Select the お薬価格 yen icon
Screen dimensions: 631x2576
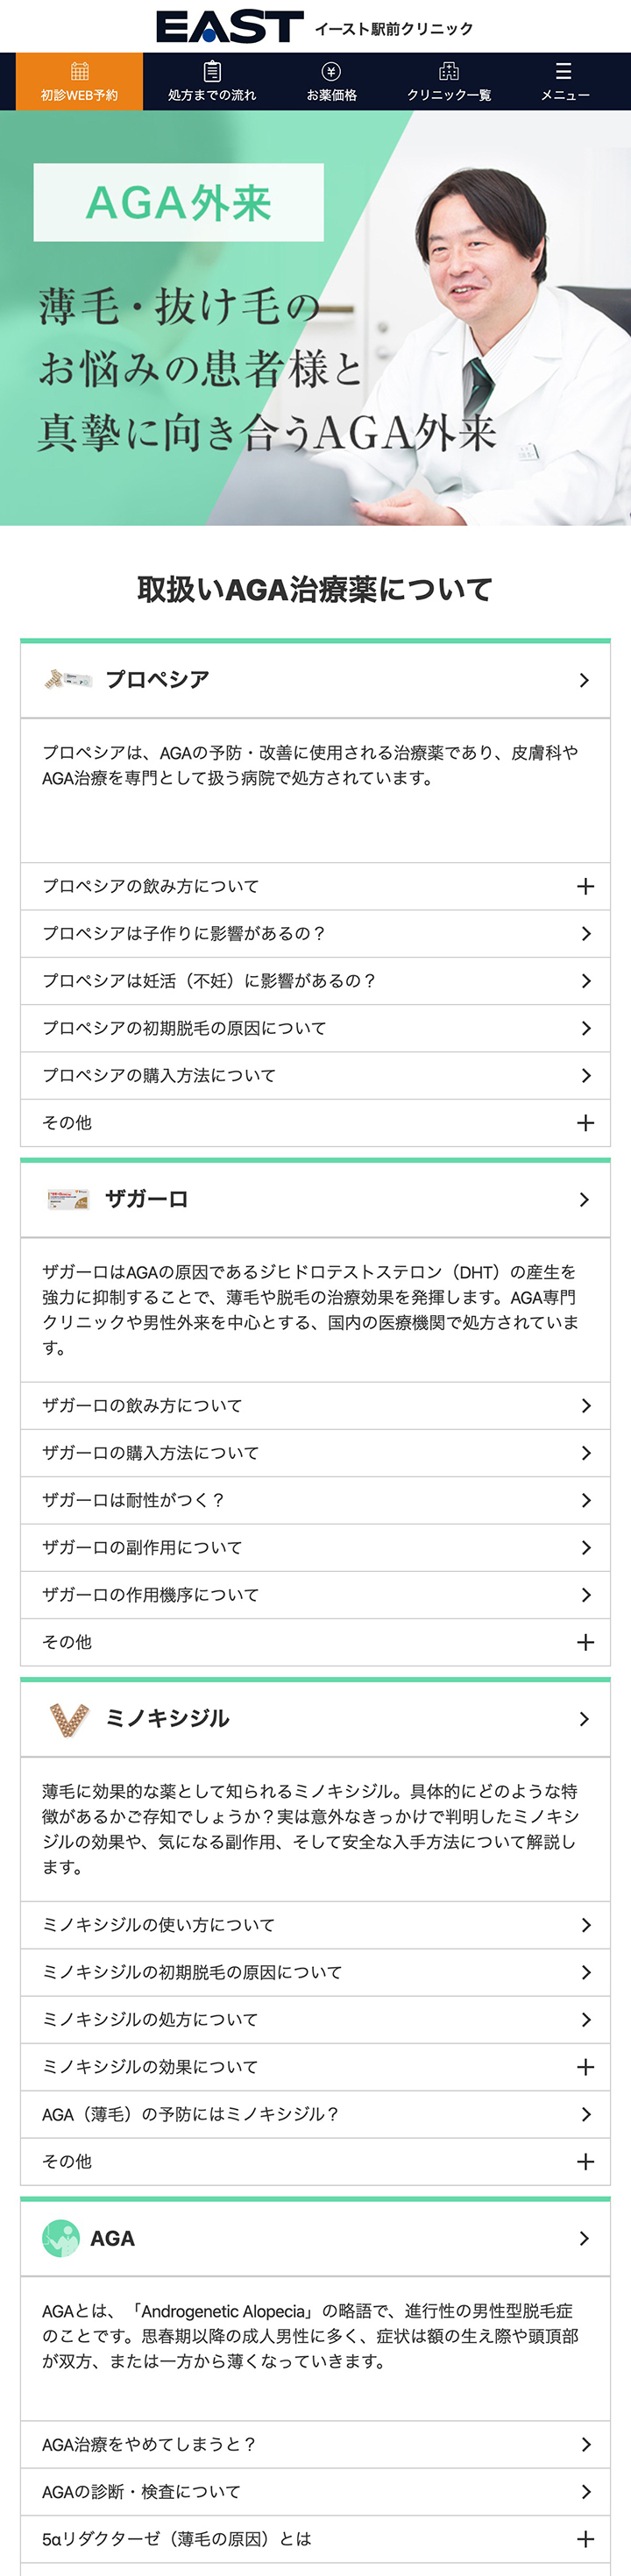(x=331, y=71)
